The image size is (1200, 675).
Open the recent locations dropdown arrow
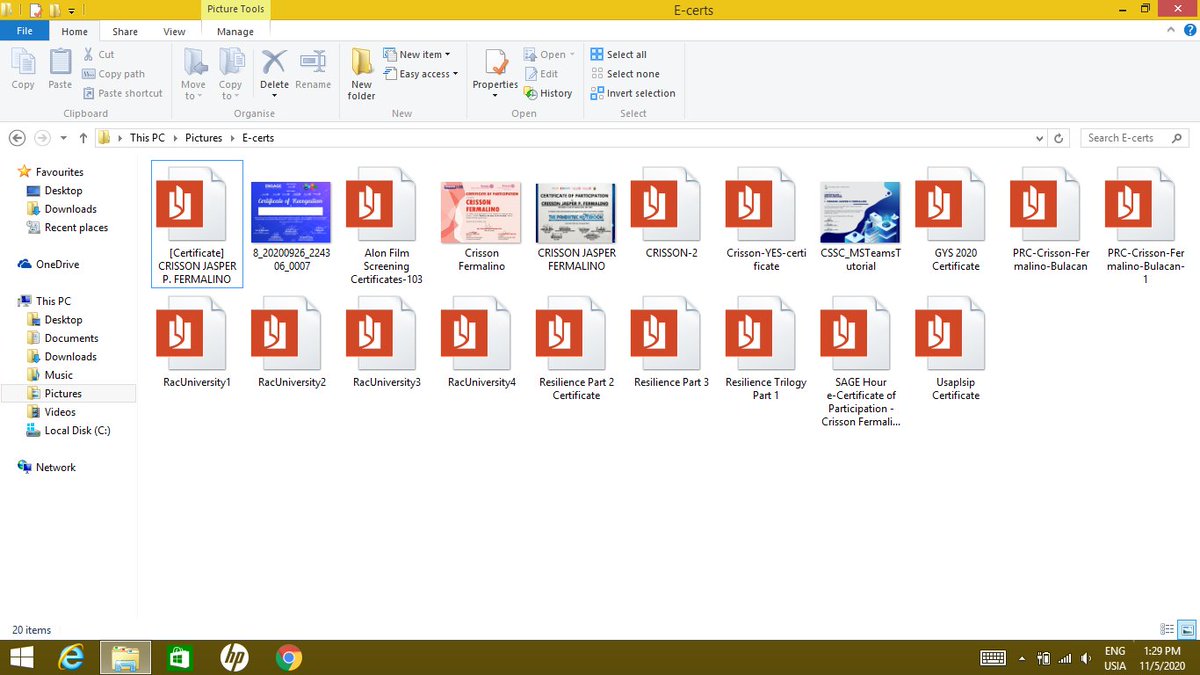tap(64, 138)
